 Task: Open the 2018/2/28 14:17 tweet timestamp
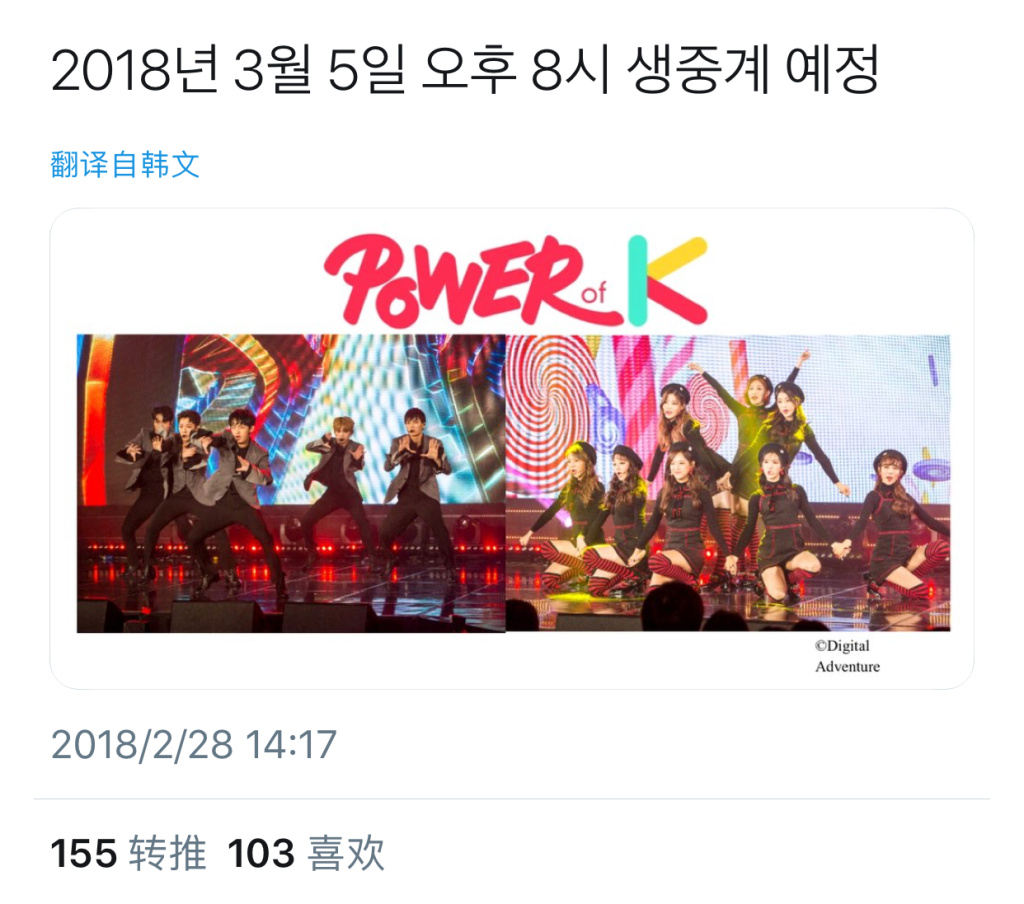tap(194, 745)
